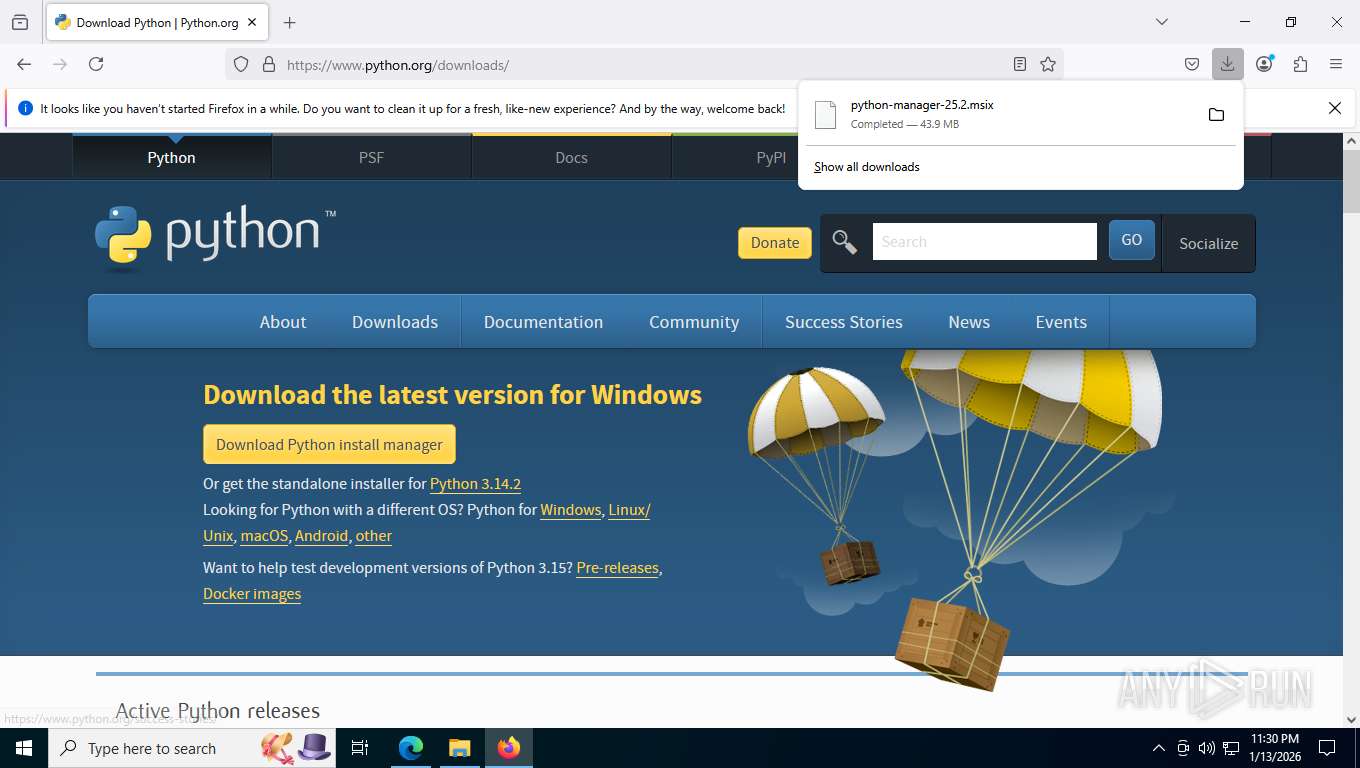Follow the other platforms link
This screenshot has width=1360, height=768.
[x=373, y=536]
